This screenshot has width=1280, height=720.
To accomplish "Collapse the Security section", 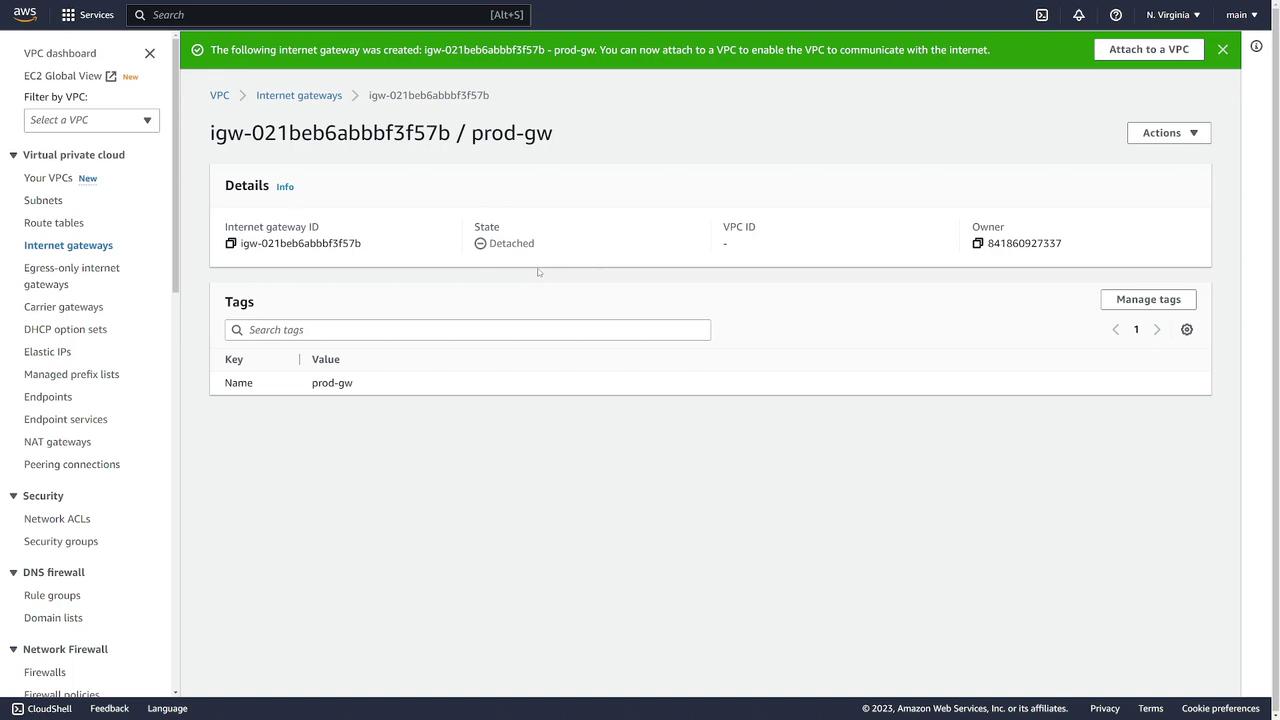I will [14, 496].
